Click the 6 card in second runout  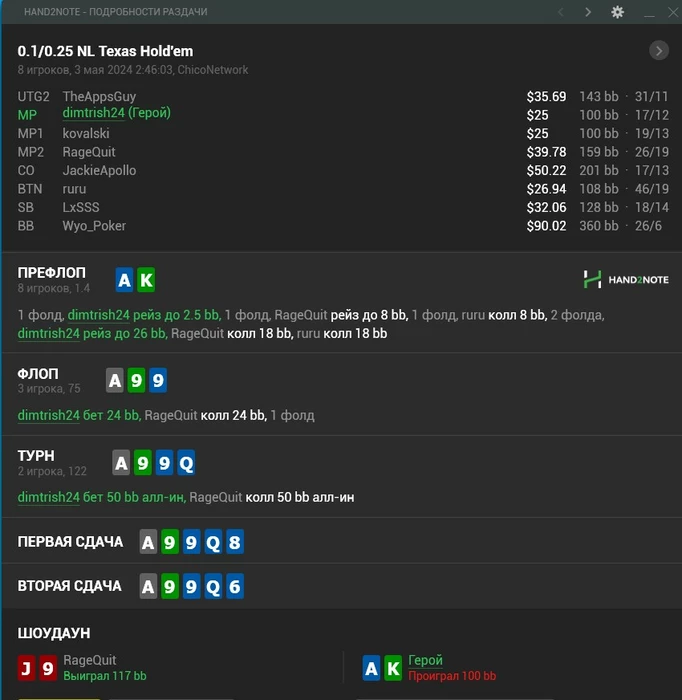click(235, 586)
